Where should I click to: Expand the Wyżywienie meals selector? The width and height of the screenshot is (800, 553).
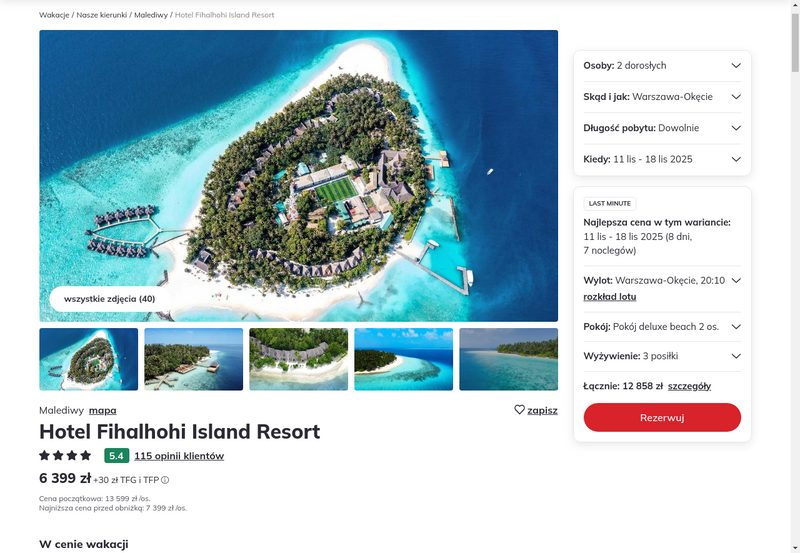[x=662, y=356]
